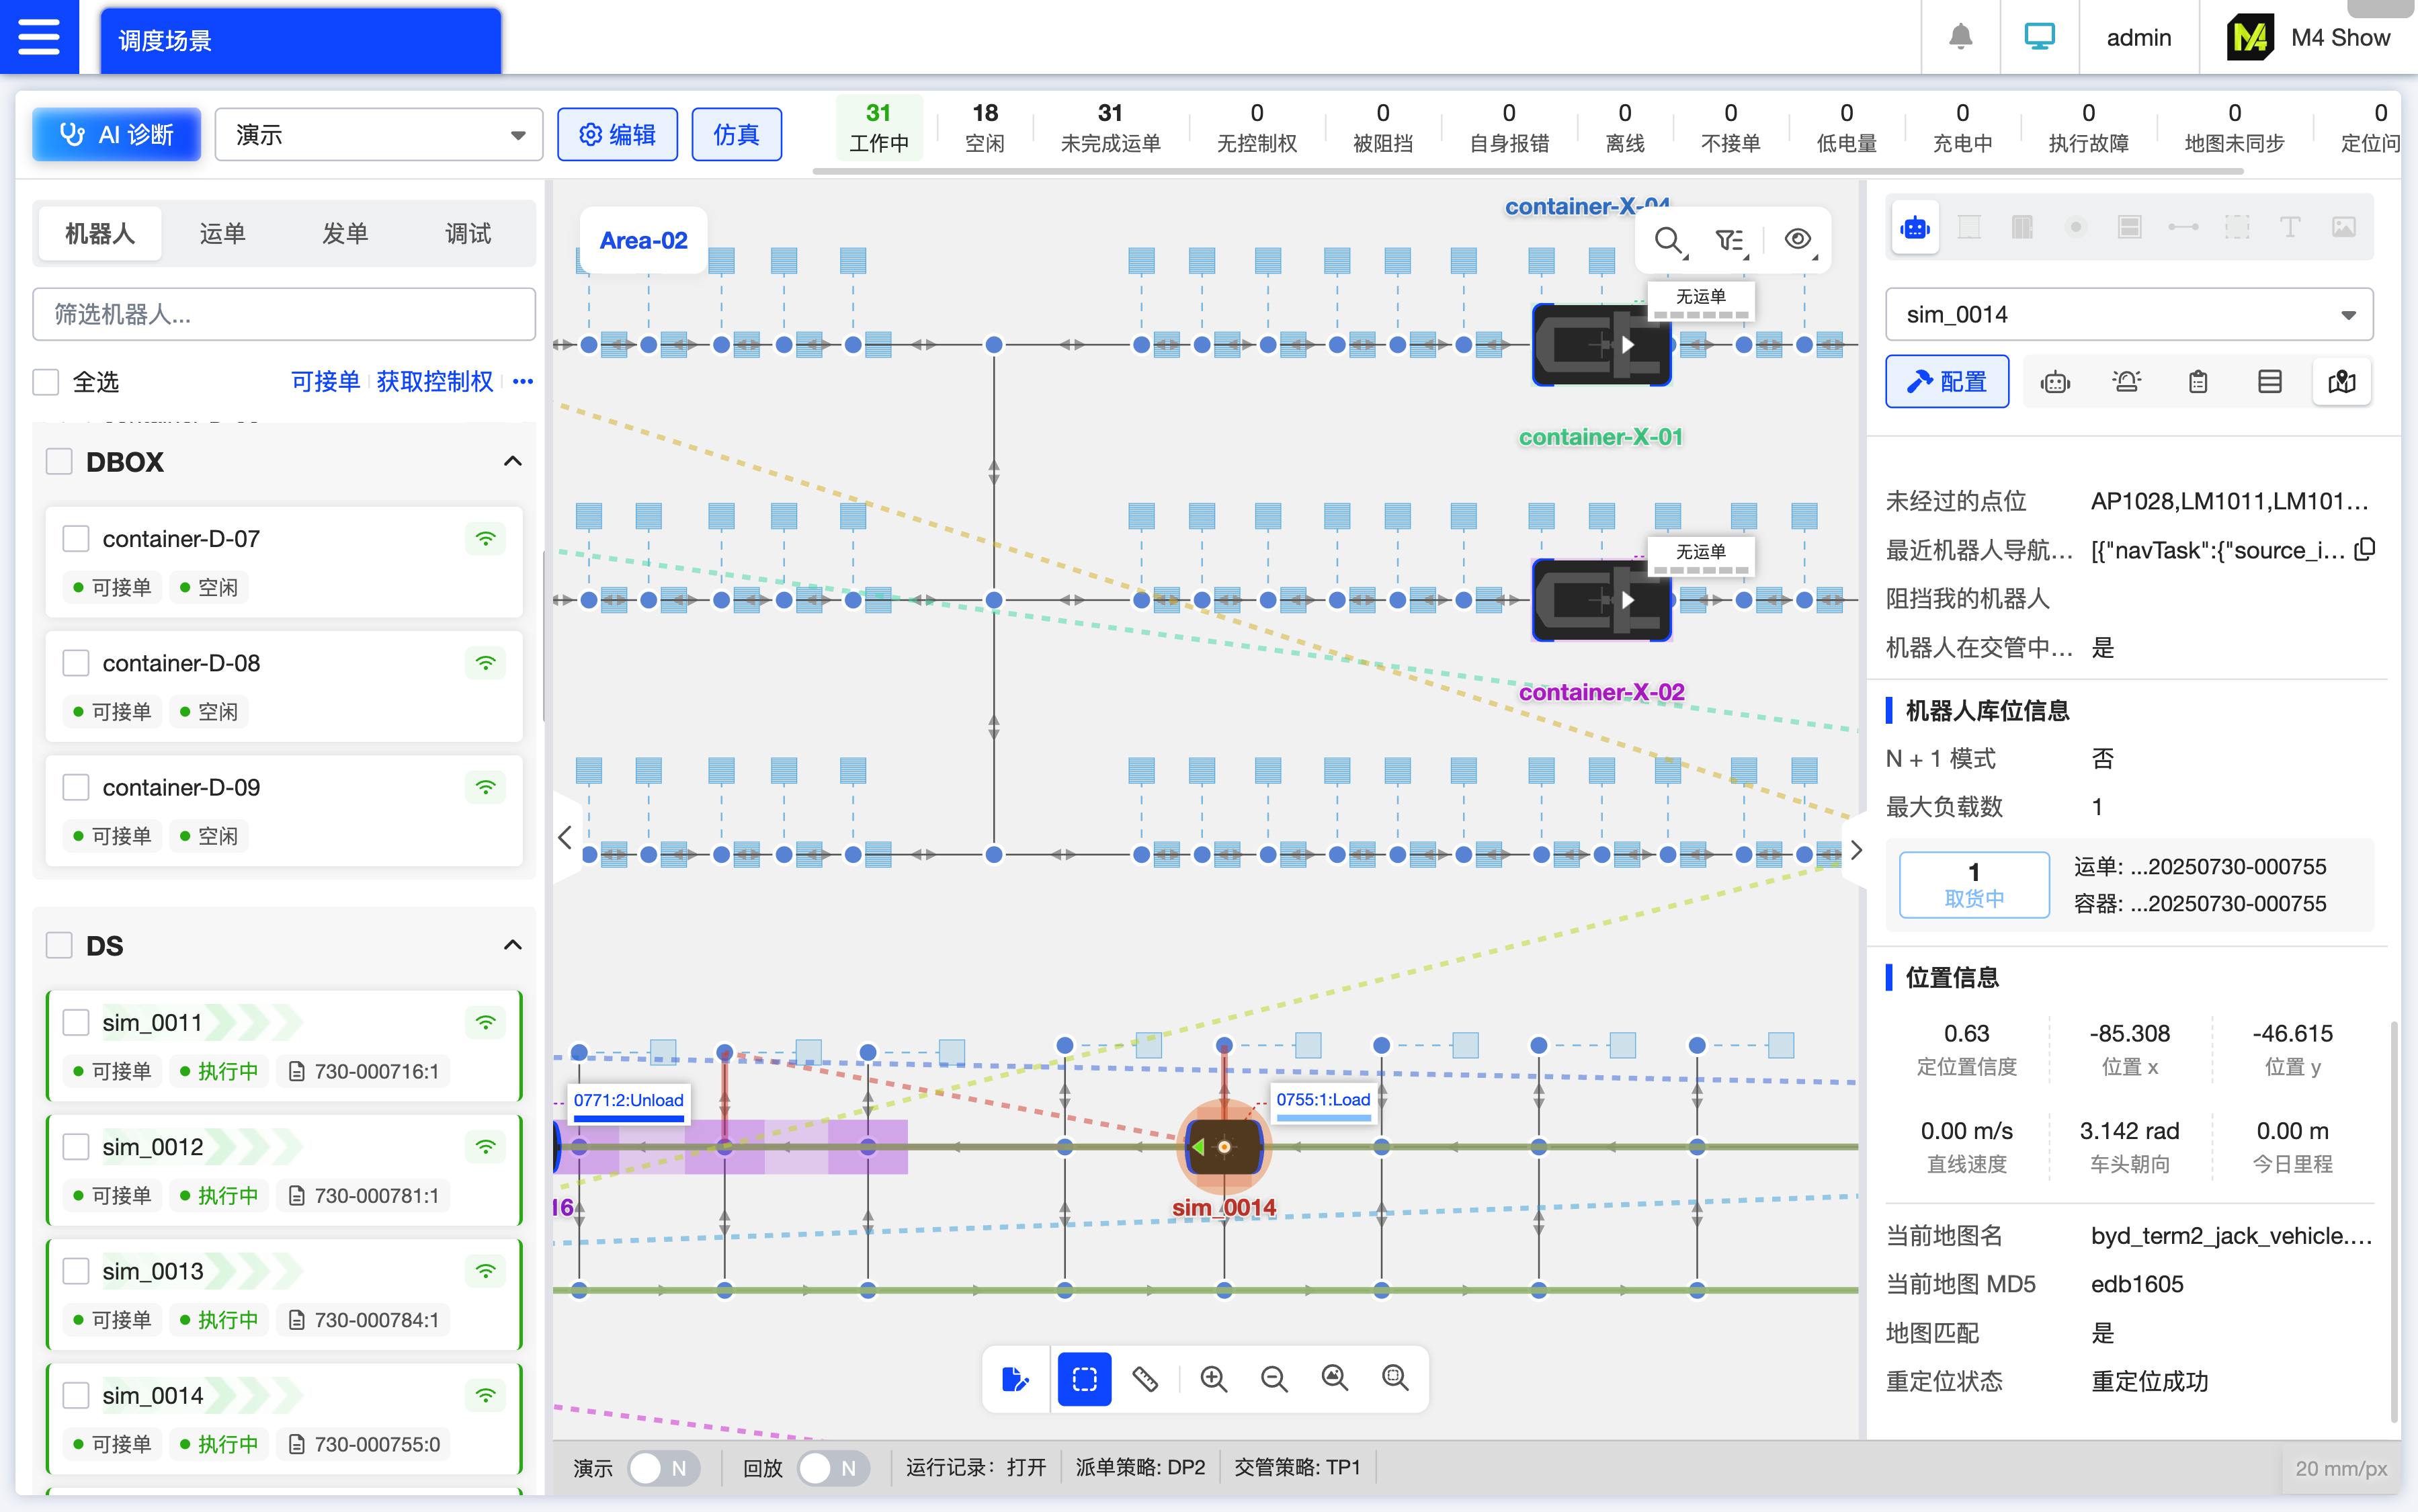The width and height of the screenshot is (2418, 1512).
Task: Click the zoom out map icon
Action: pos(1274,1379)
